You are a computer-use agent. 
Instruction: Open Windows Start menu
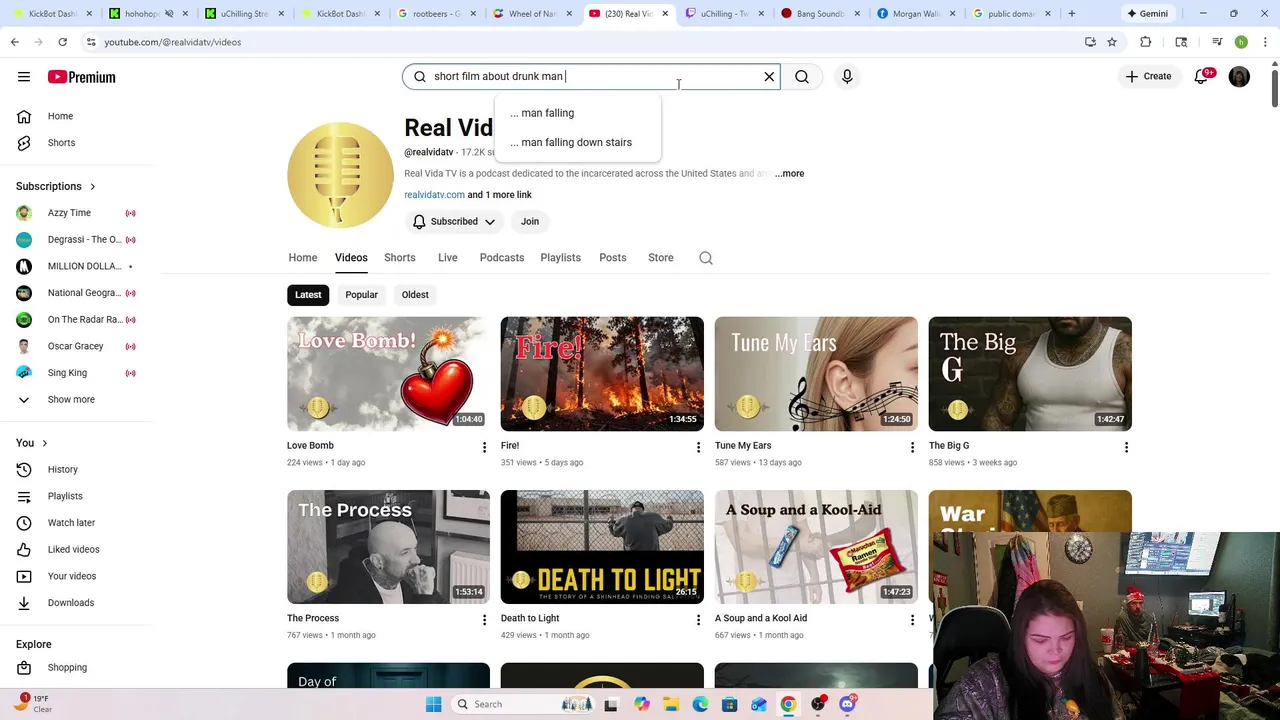(433, 704)
